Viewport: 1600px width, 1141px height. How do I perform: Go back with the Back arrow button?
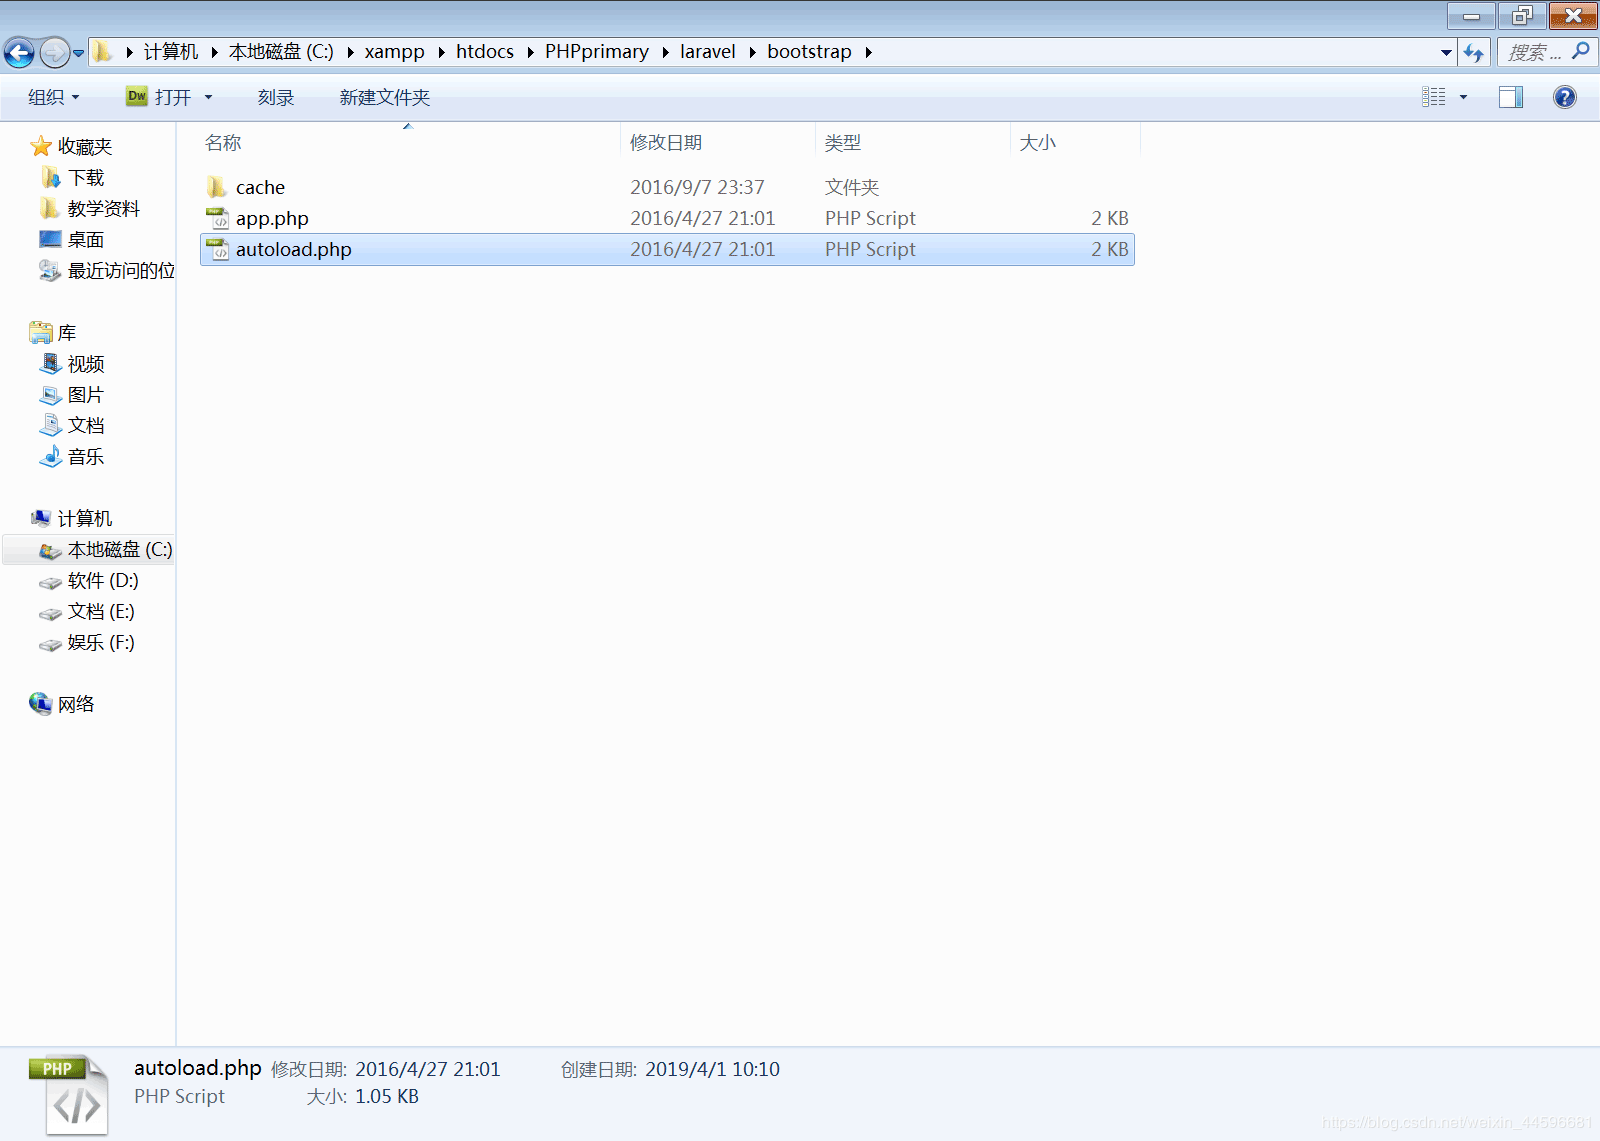(x=19, y=52)
